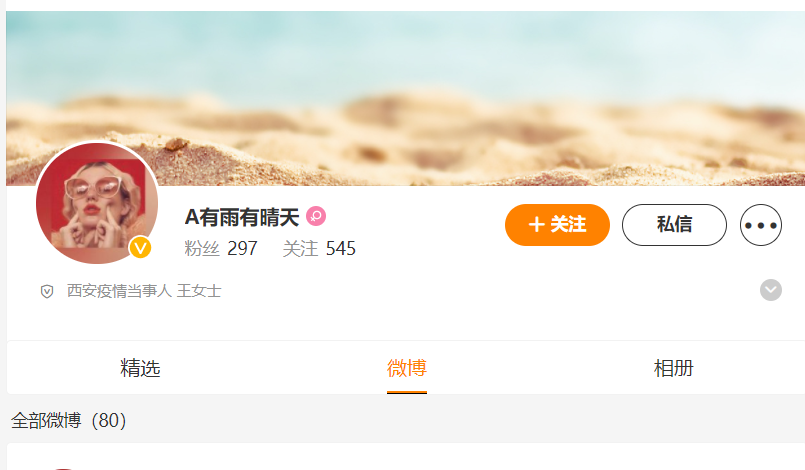
Task: View the 粉丝 297 followers list
Action: 221,249
